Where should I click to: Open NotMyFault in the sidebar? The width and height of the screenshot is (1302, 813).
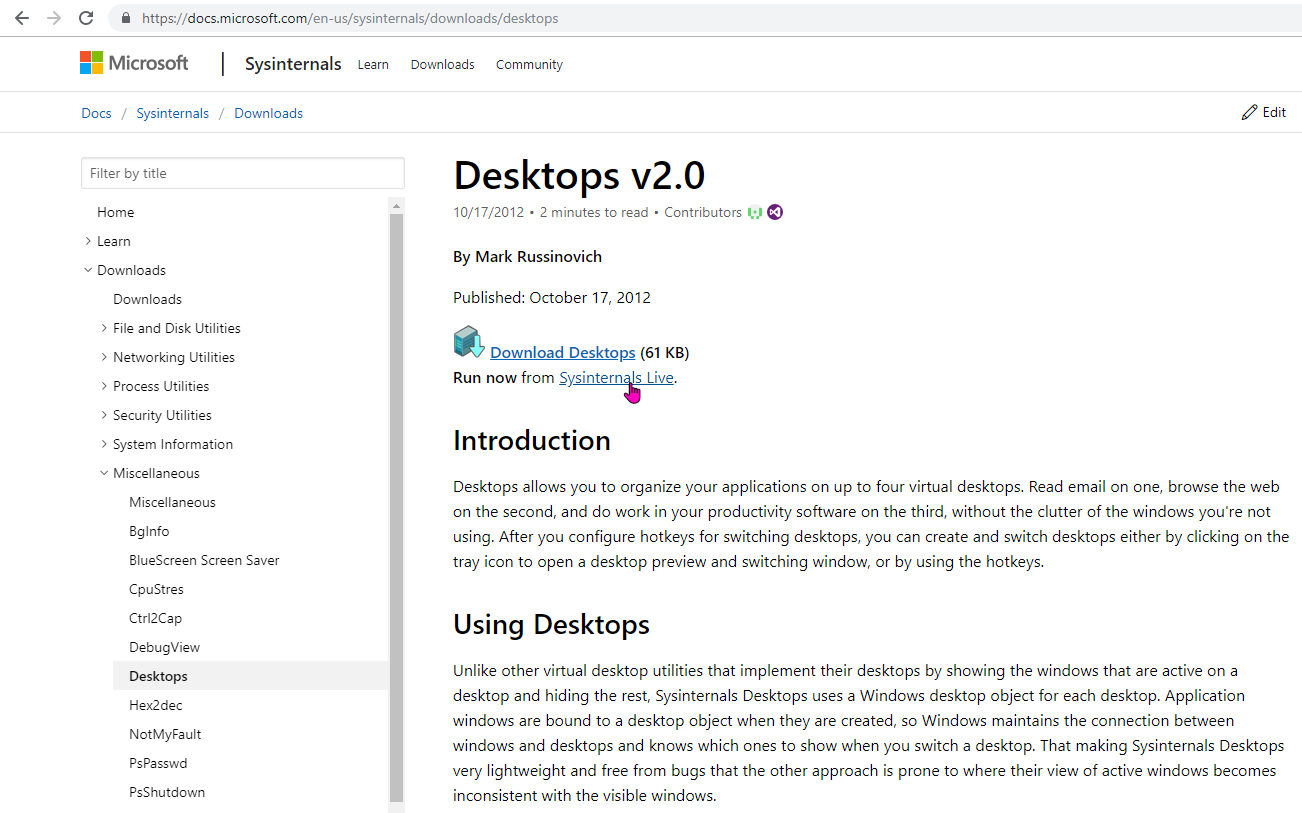tap(165, 734)
